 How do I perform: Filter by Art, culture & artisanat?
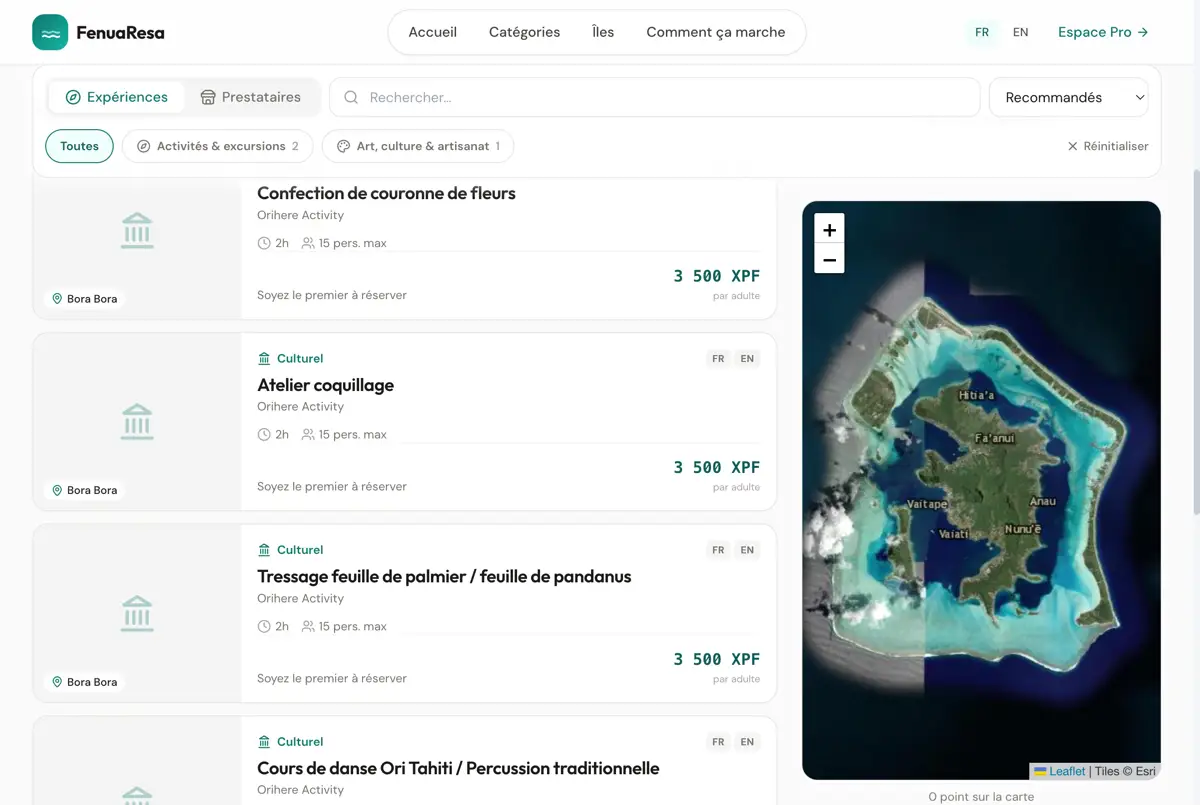418,146
